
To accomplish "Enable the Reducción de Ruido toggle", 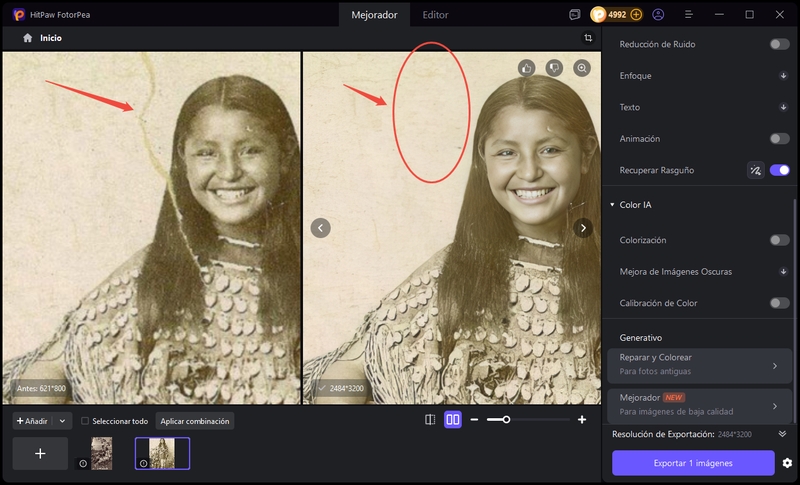I will [x=779, y=44].
